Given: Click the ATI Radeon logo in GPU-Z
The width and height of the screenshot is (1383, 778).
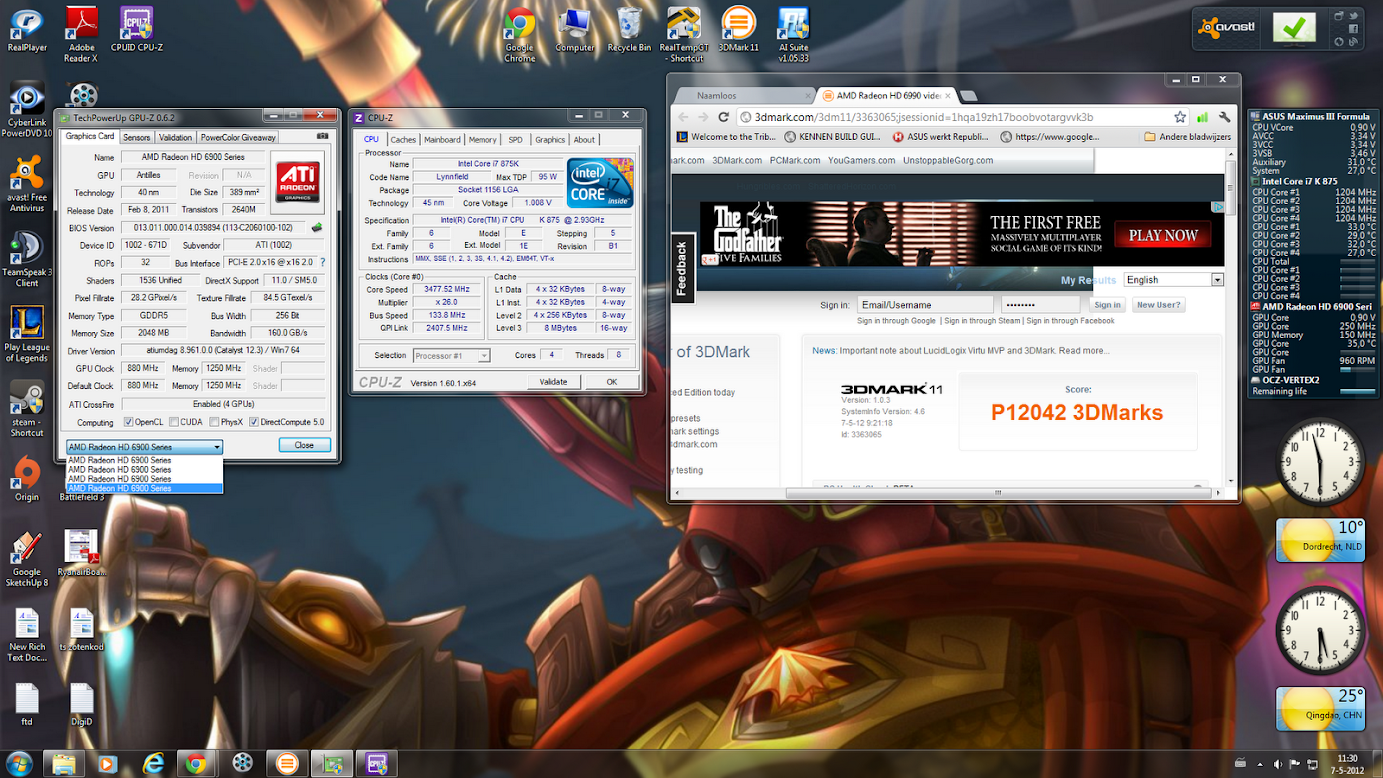Looking at the screenshot, I should pyautogui.click(x=297, y=182).
